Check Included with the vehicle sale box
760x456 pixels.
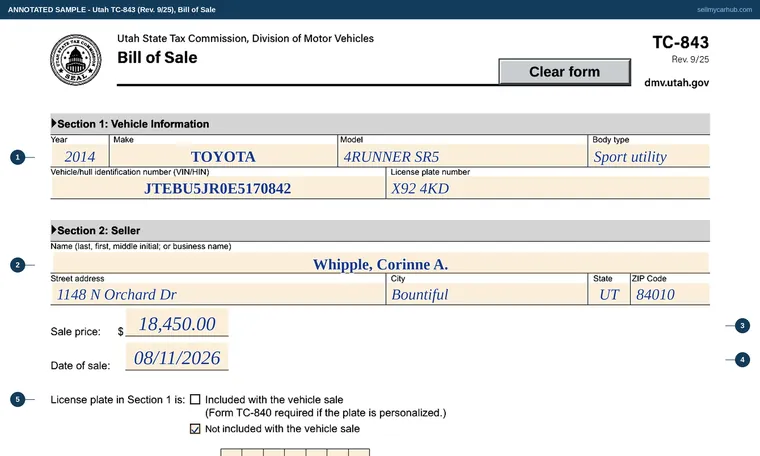coord(195,399)
